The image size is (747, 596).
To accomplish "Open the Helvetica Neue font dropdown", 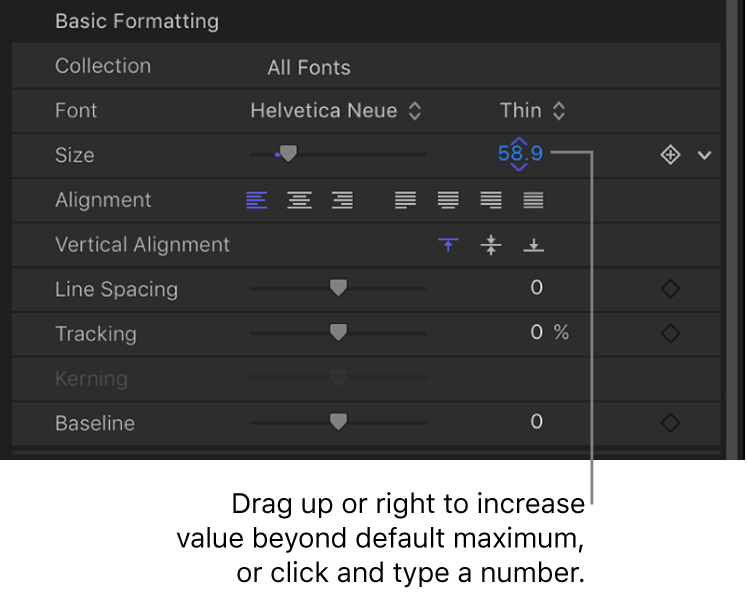I will pos(336,111).
